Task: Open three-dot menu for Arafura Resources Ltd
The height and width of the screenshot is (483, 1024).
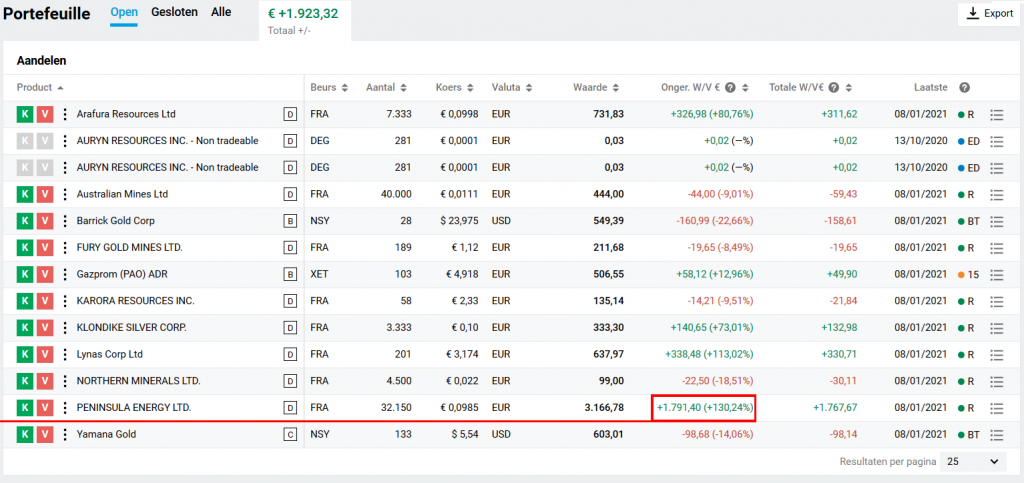Action: coord(64,114)
